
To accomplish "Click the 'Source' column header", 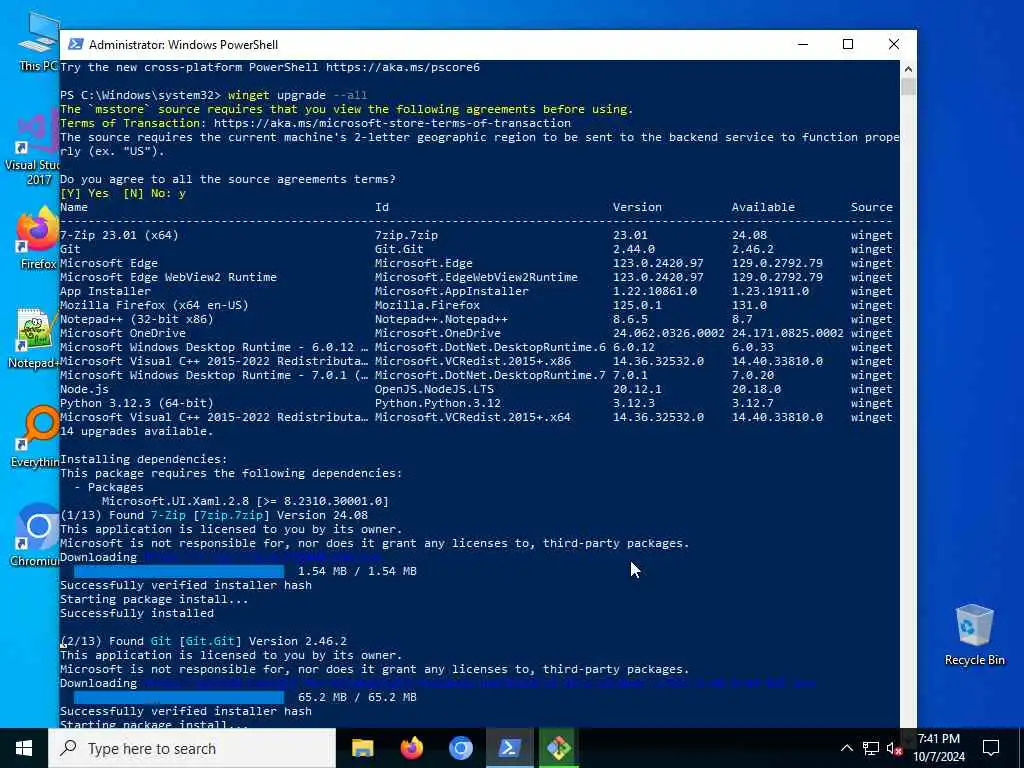I will click(x=871, y=207).
